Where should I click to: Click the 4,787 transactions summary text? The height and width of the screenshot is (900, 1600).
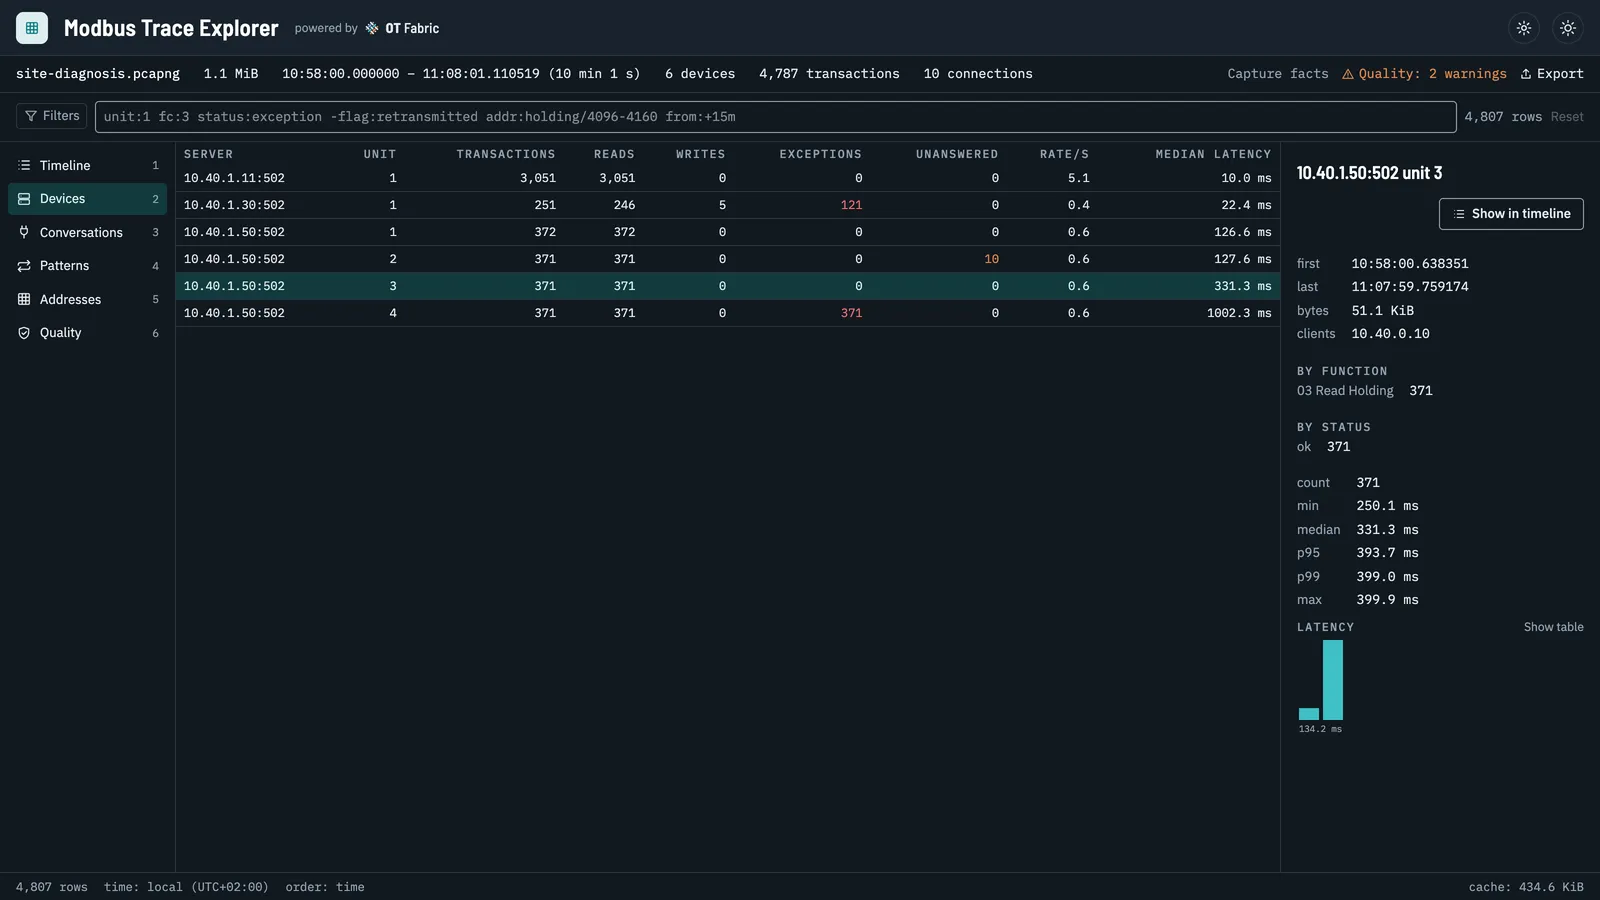(x=829, y=74)
